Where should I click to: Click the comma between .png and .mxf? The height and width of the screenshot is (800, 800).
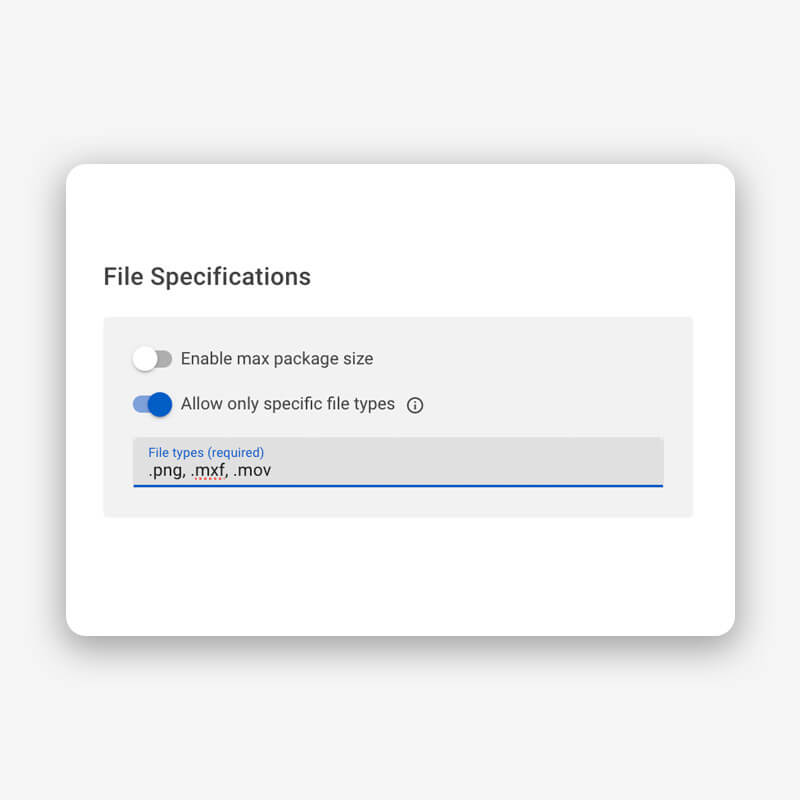[184, 472]
